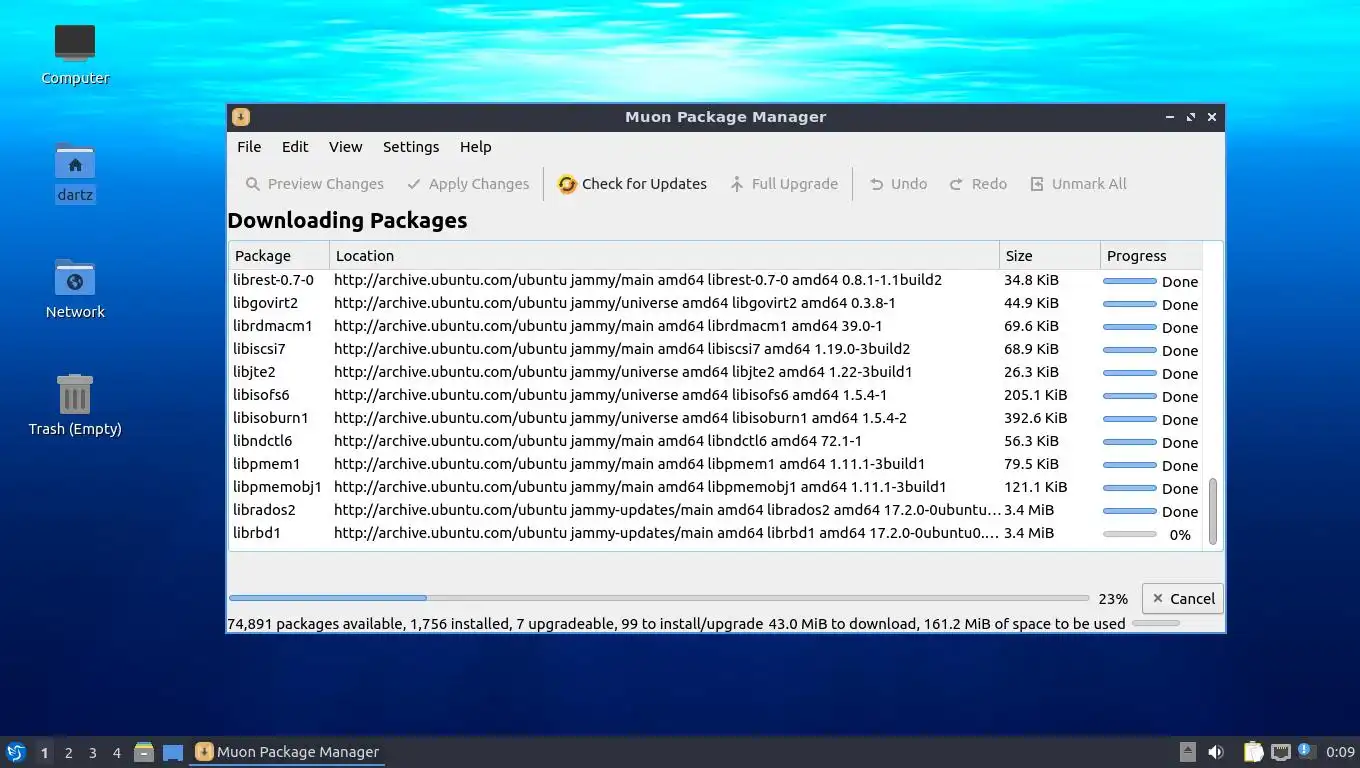
Task: Click the Full Upgrade toolbar button
Action: (784, 184)
